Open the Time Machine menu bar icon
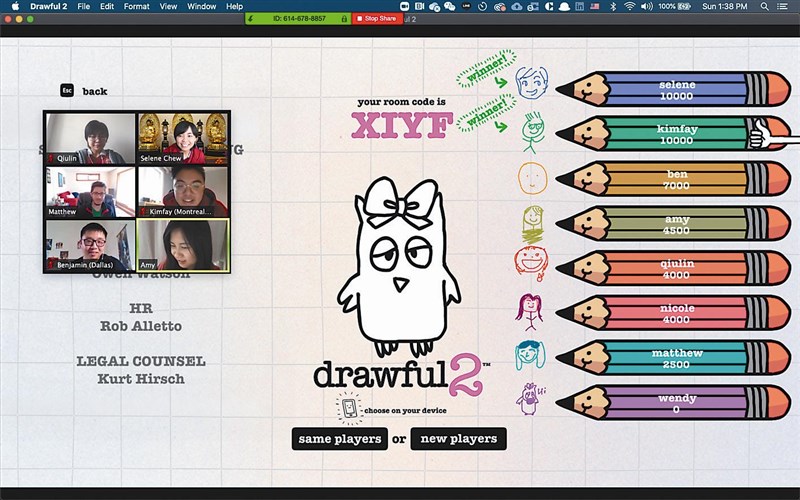800x500 pixels. [483, 6]
